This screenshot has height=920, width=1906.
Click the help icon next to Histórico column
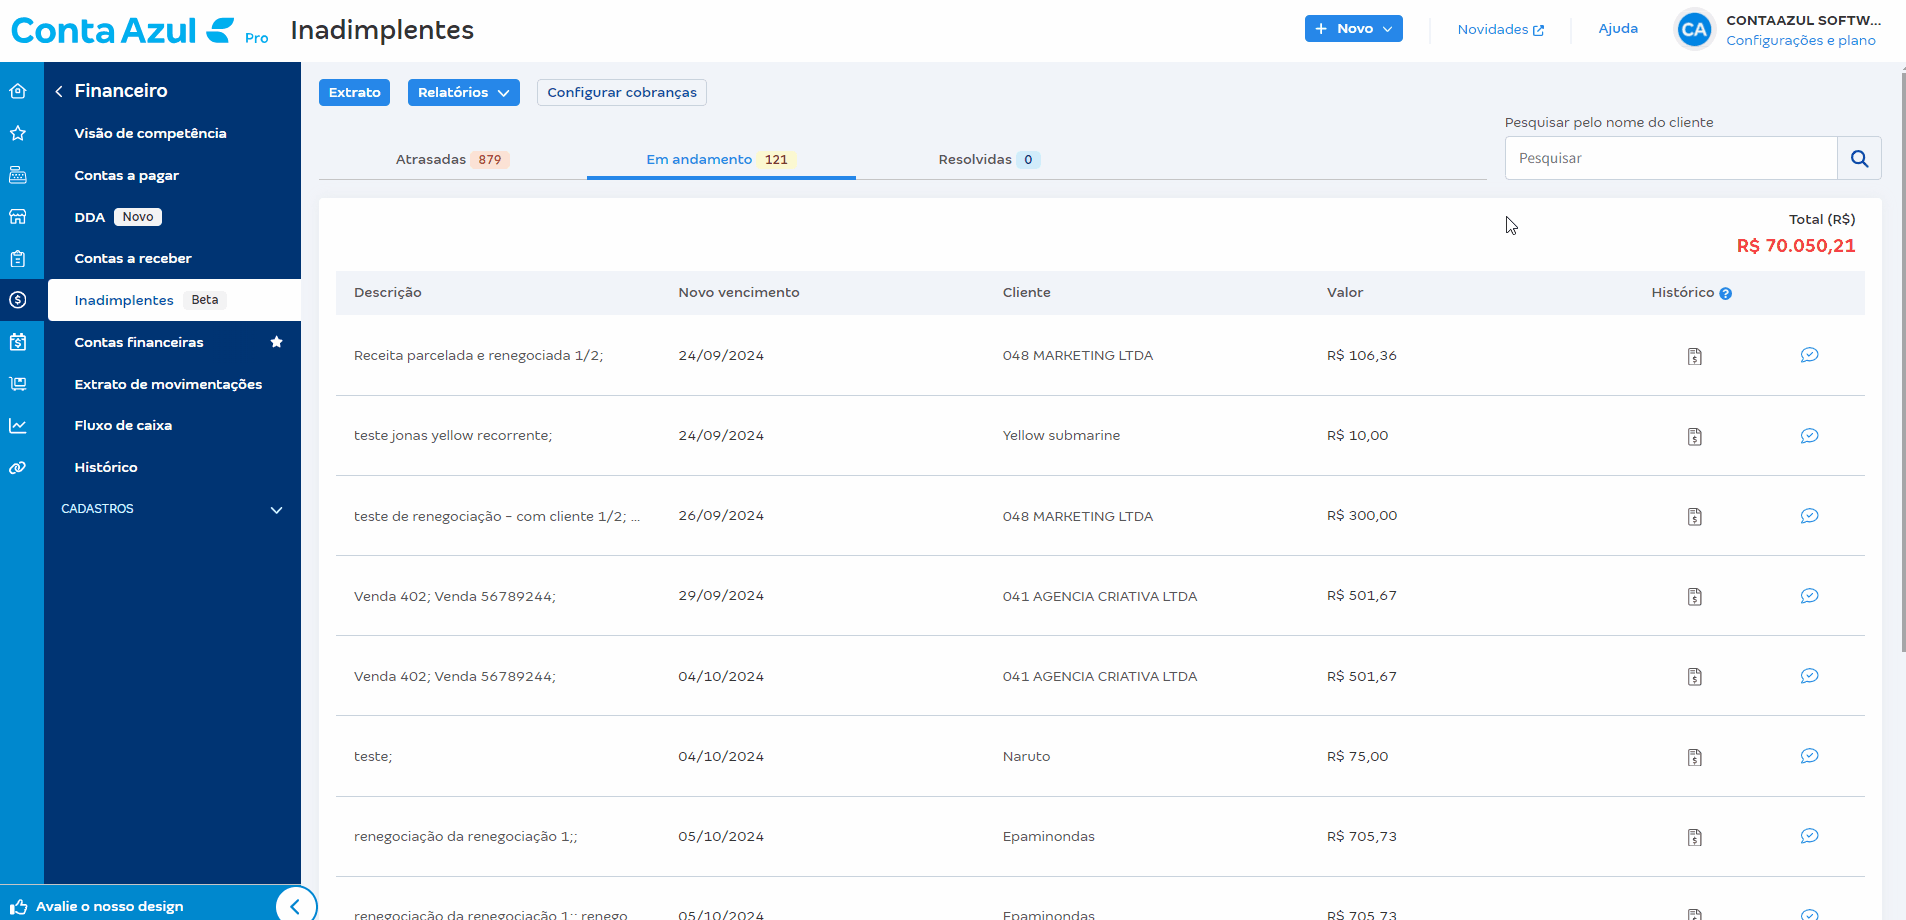click(1727, 292)
